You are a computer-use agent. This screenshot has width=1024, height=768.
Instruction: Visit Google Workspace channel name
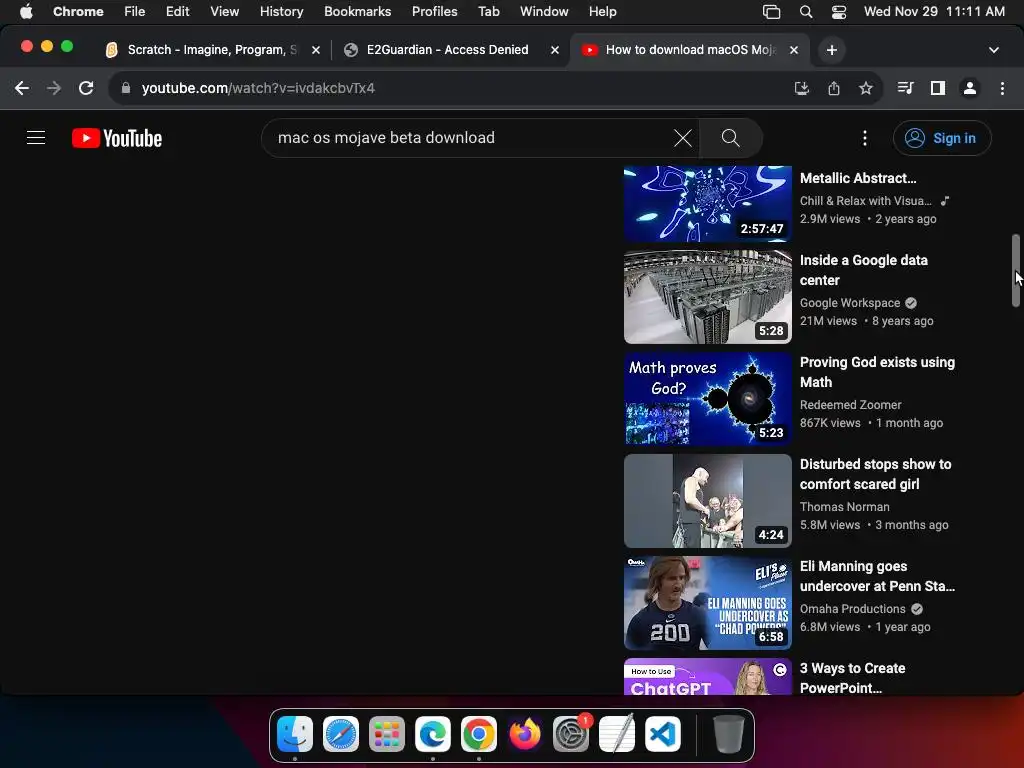pos(850,302)
